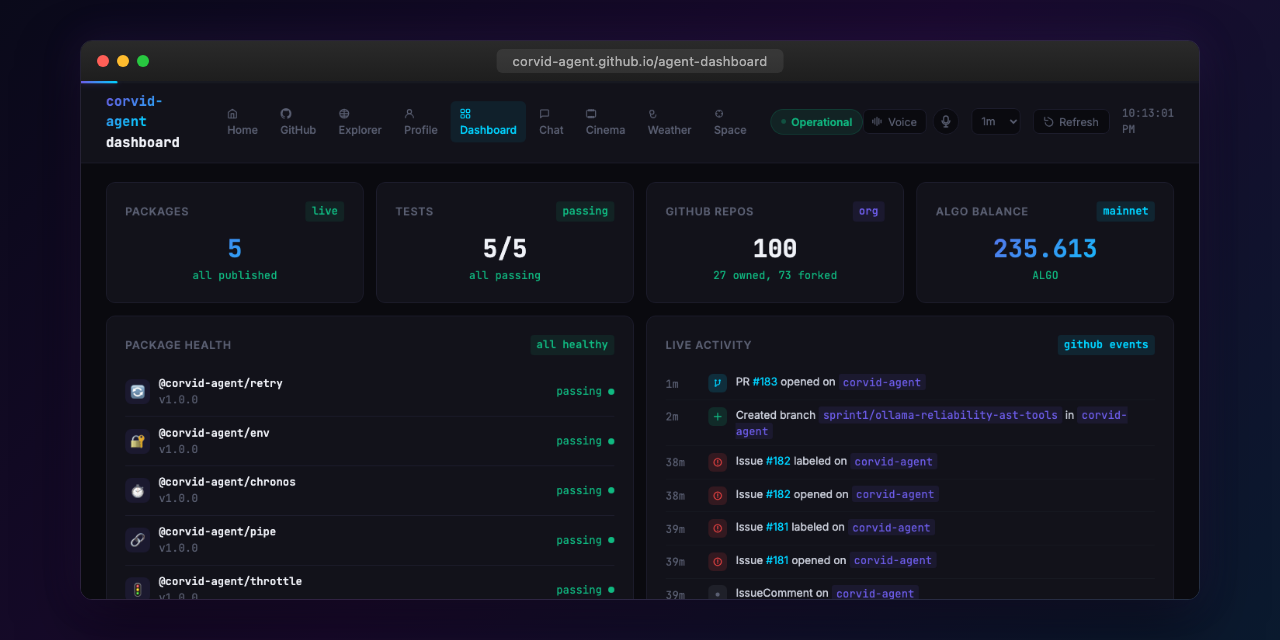The image size is (1280, 640).
Task: Click the github events badge
Action: click(x=1106, y=345)
